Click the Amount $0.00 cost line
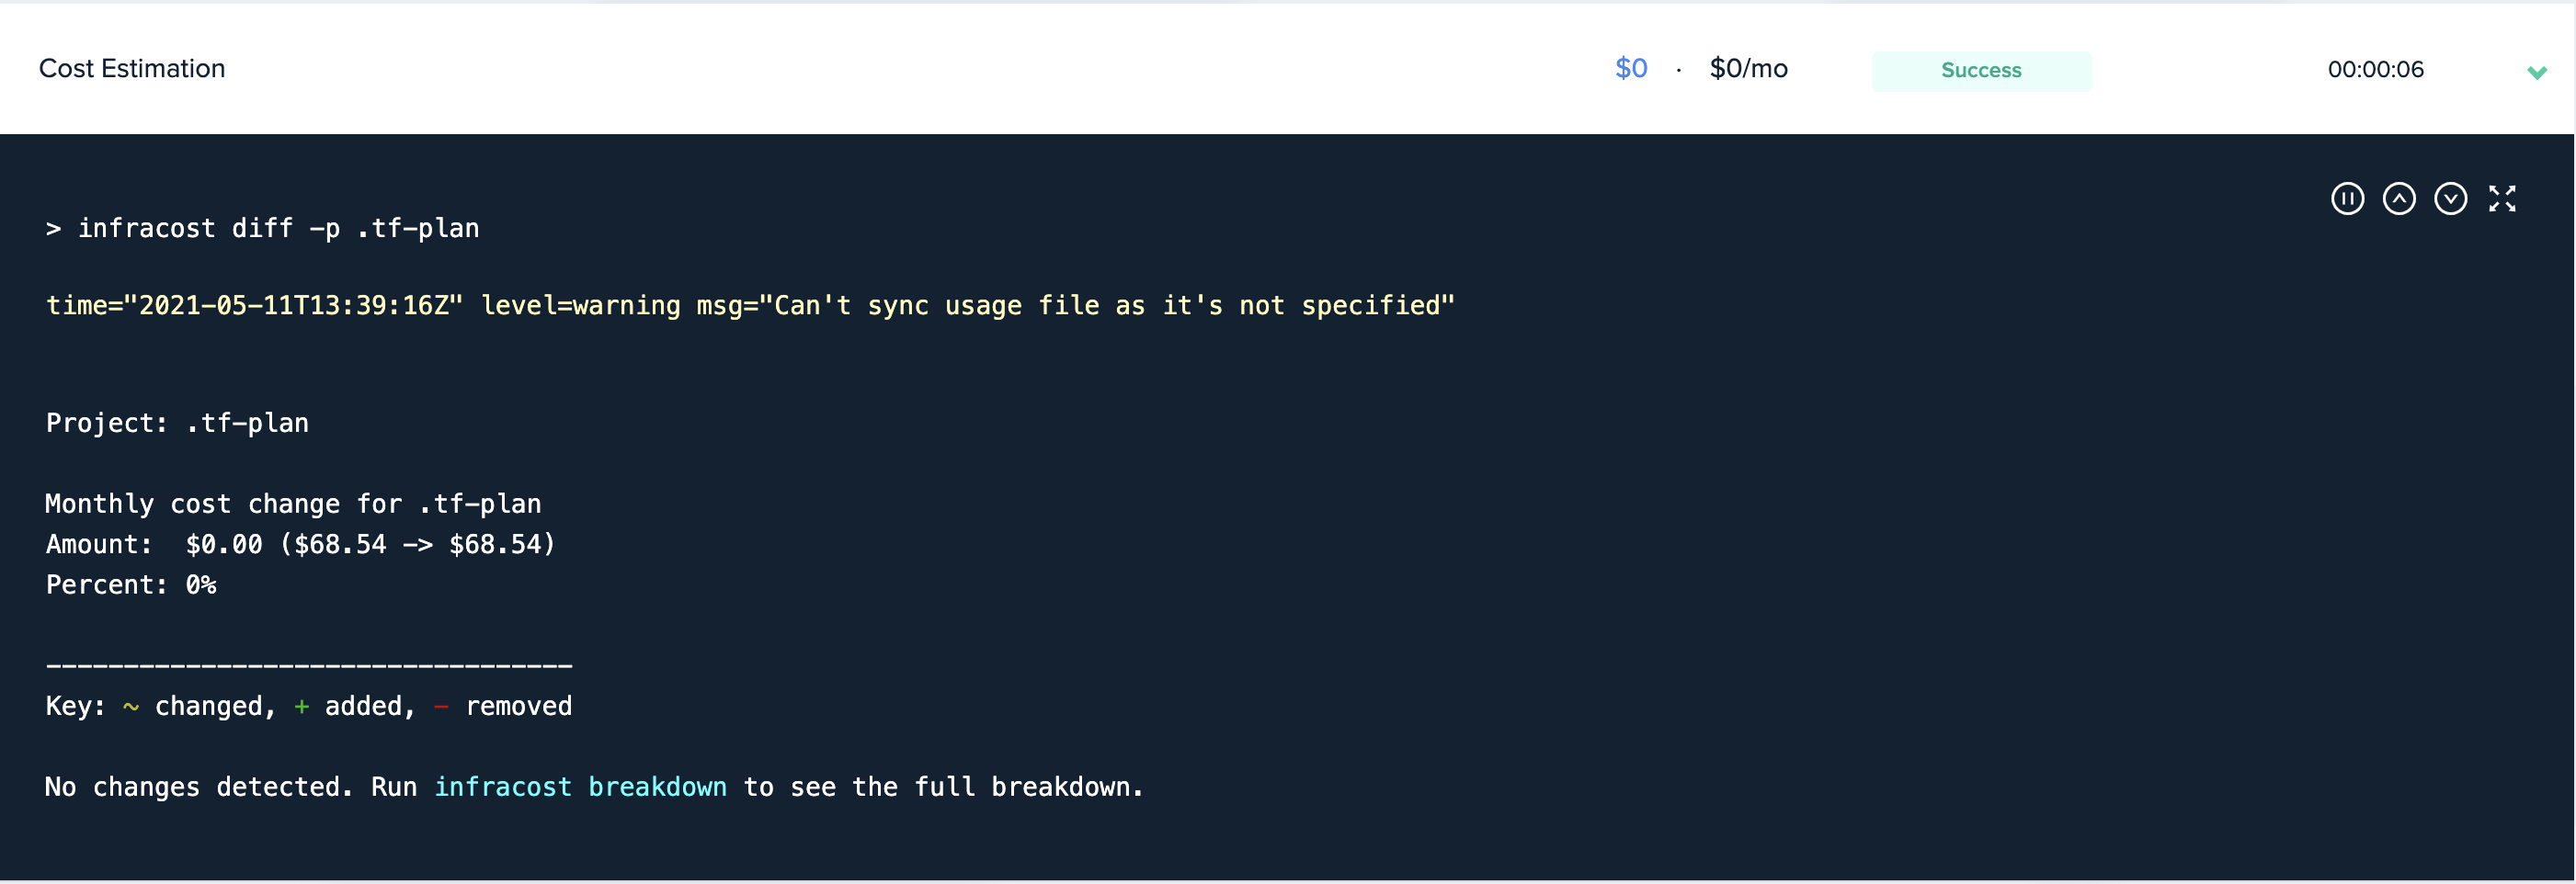2576x884 pixels. (x=300, y=544)
